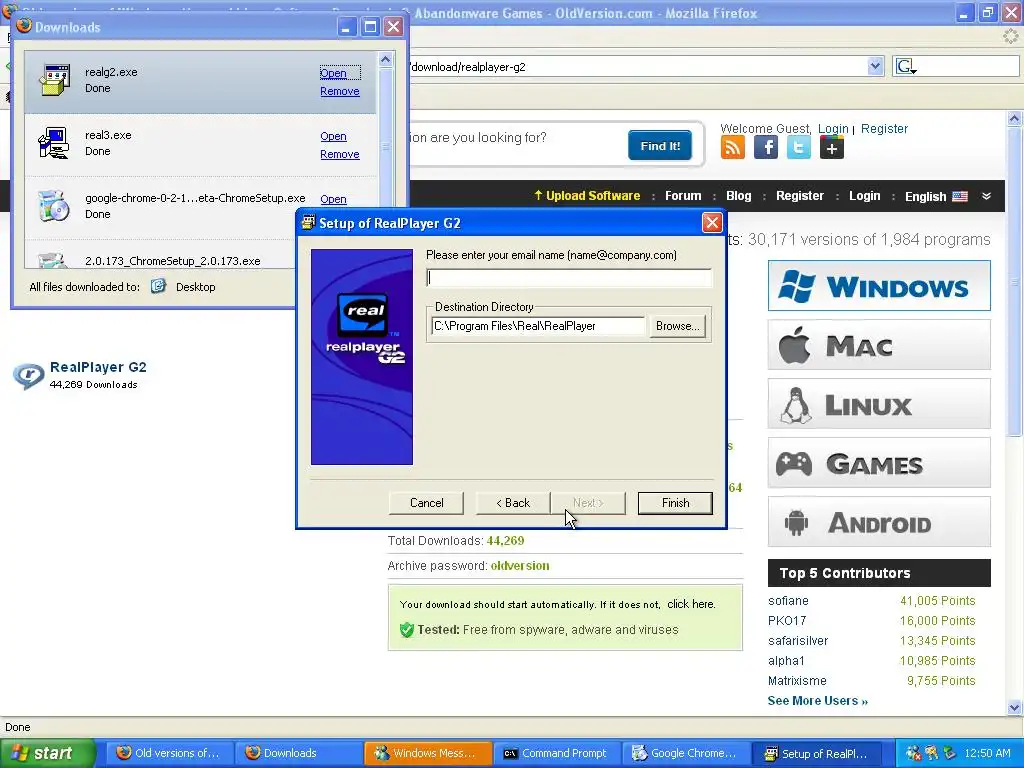This screenshot has width=1024, height=768.
Task: Open the URL bar history dropdown arrow
Action: pos(875,66)
